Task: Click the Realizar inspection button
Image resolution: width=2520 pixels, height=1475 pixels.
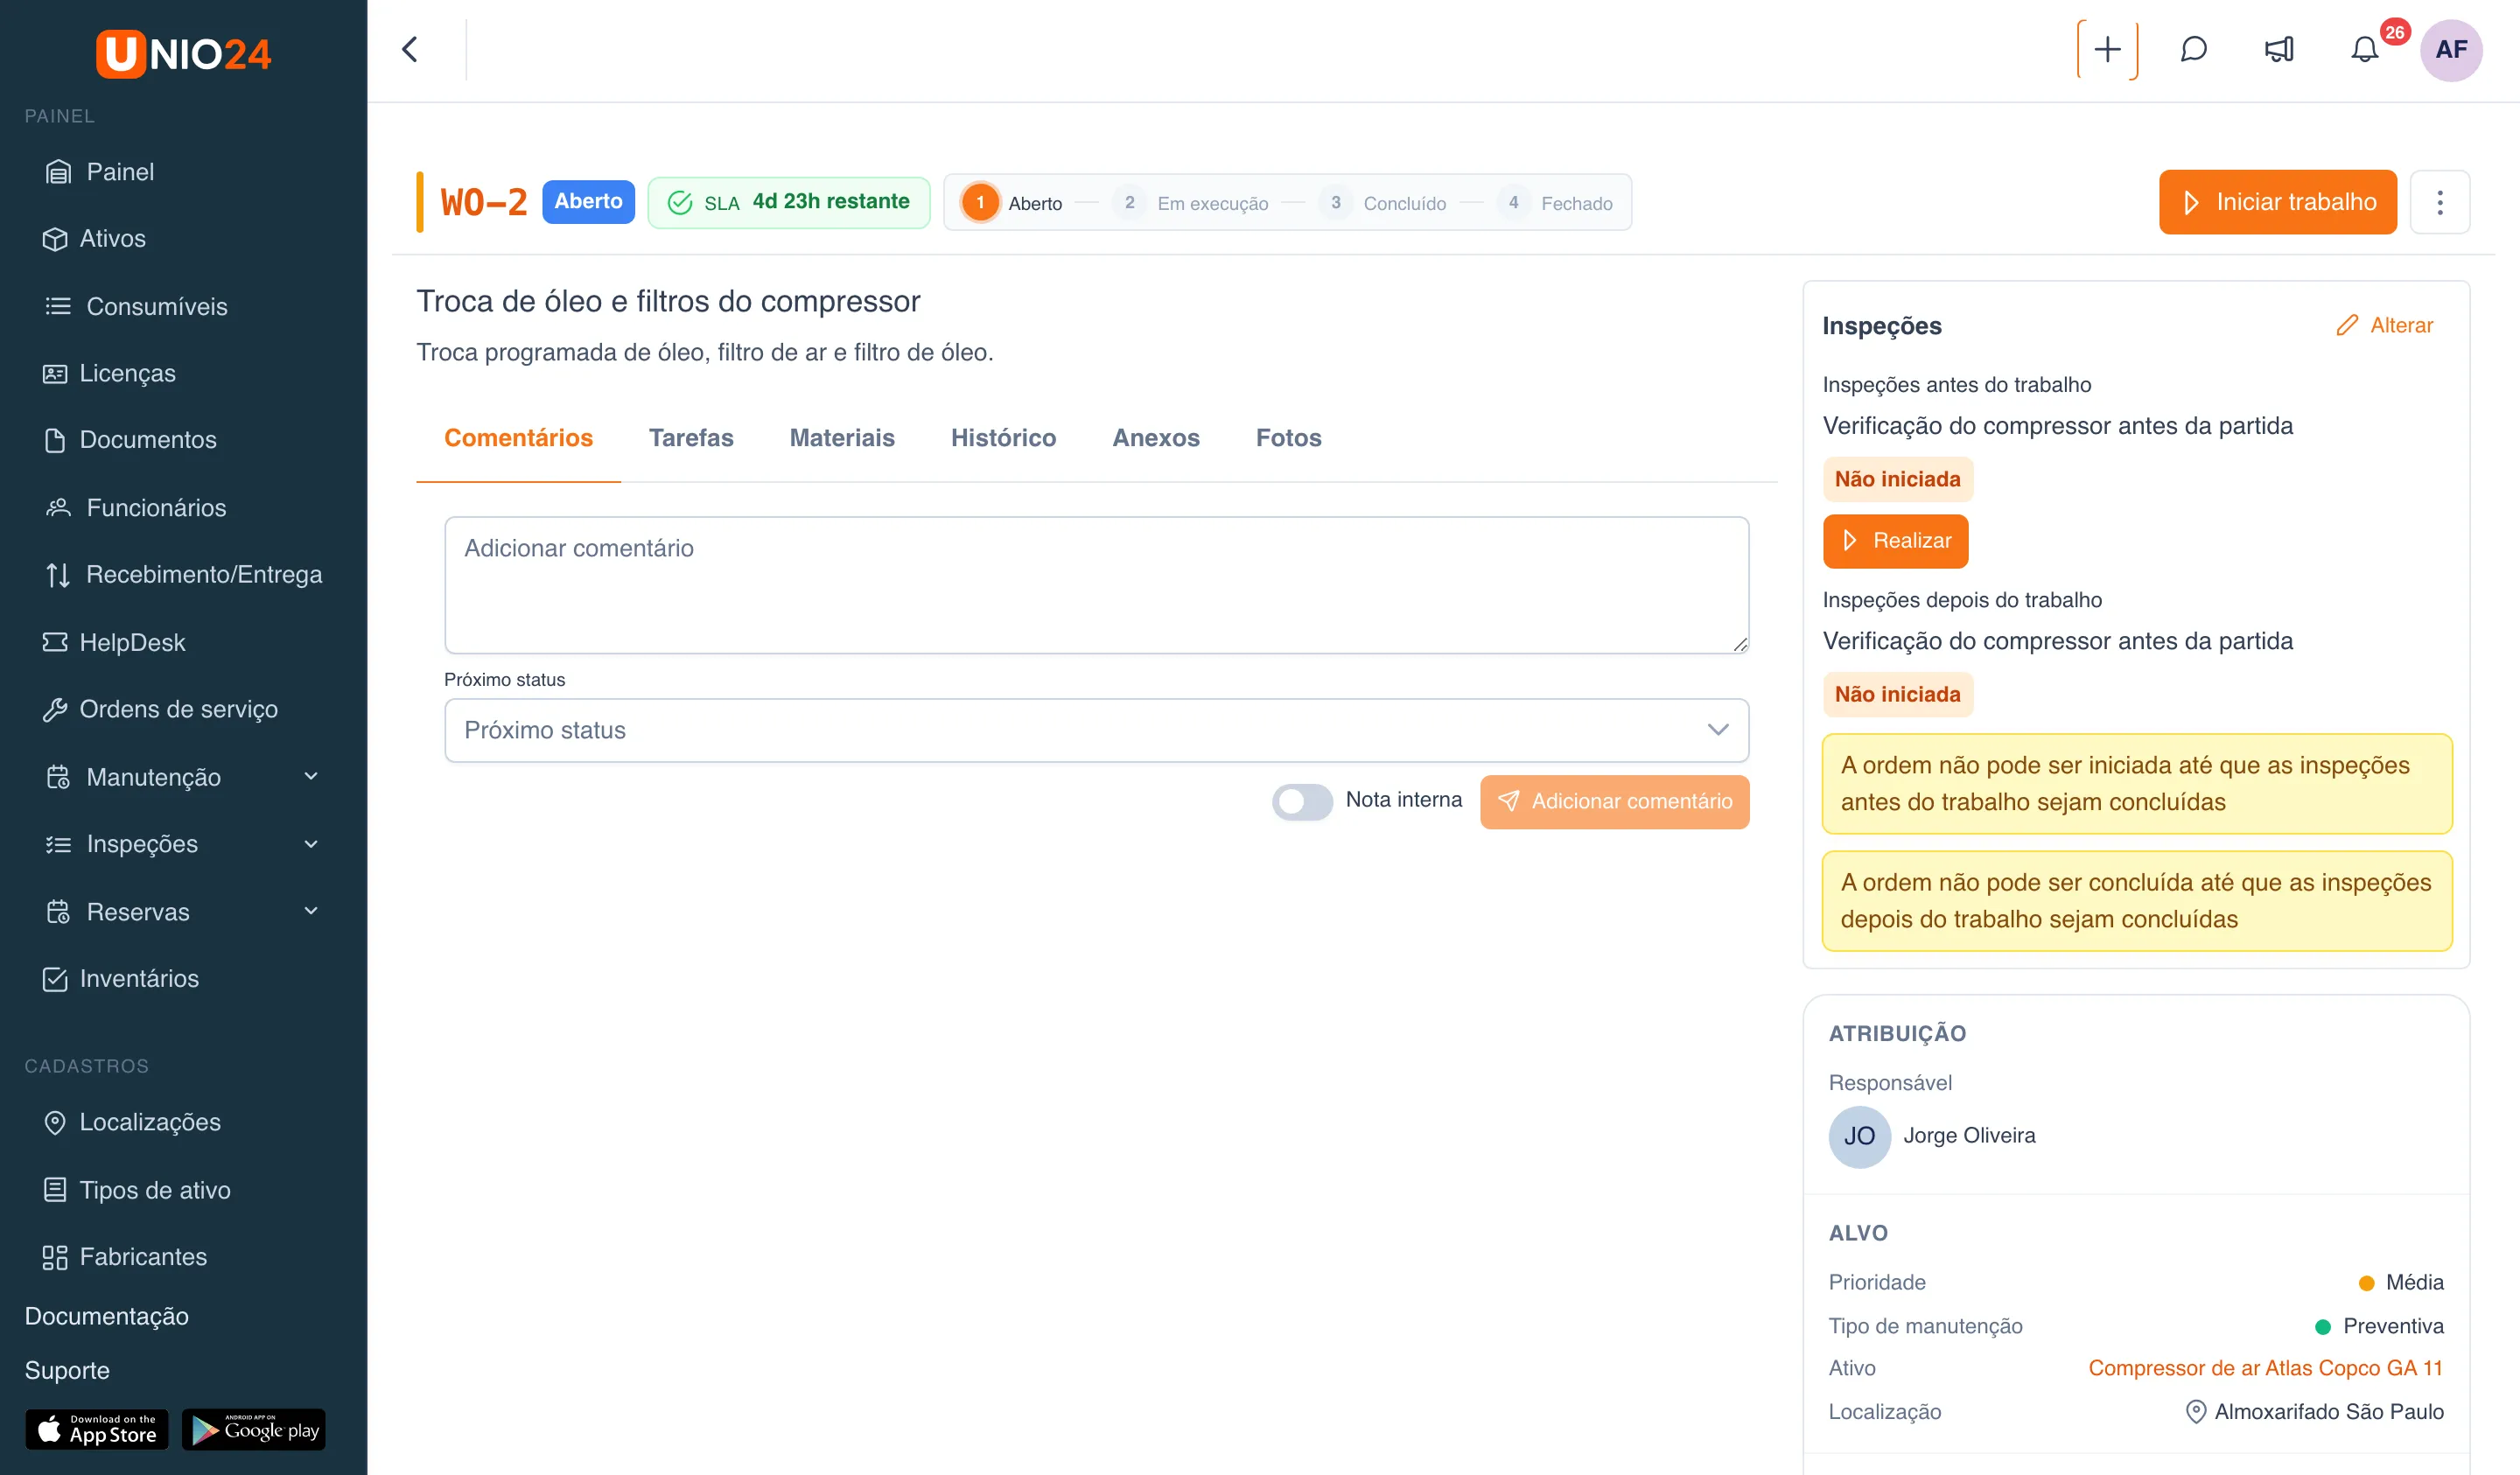Action: click(1895, 541)
